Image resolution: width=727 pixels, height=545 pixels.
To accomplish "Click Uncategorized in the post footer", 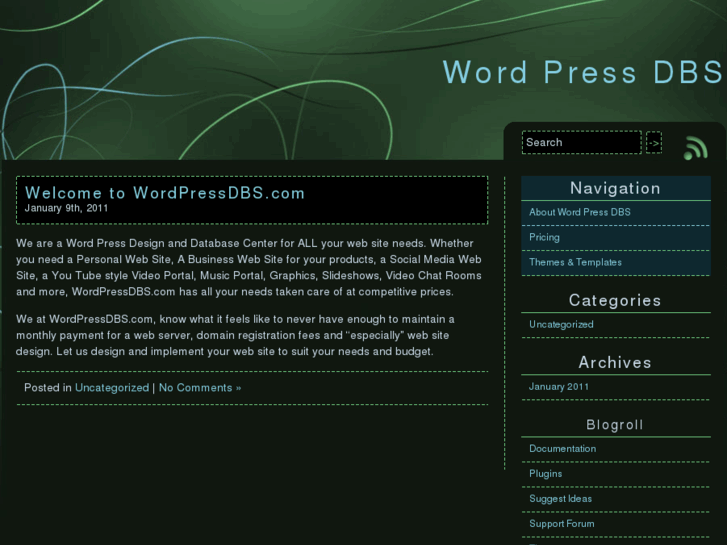I will click(x=112, y=388).
